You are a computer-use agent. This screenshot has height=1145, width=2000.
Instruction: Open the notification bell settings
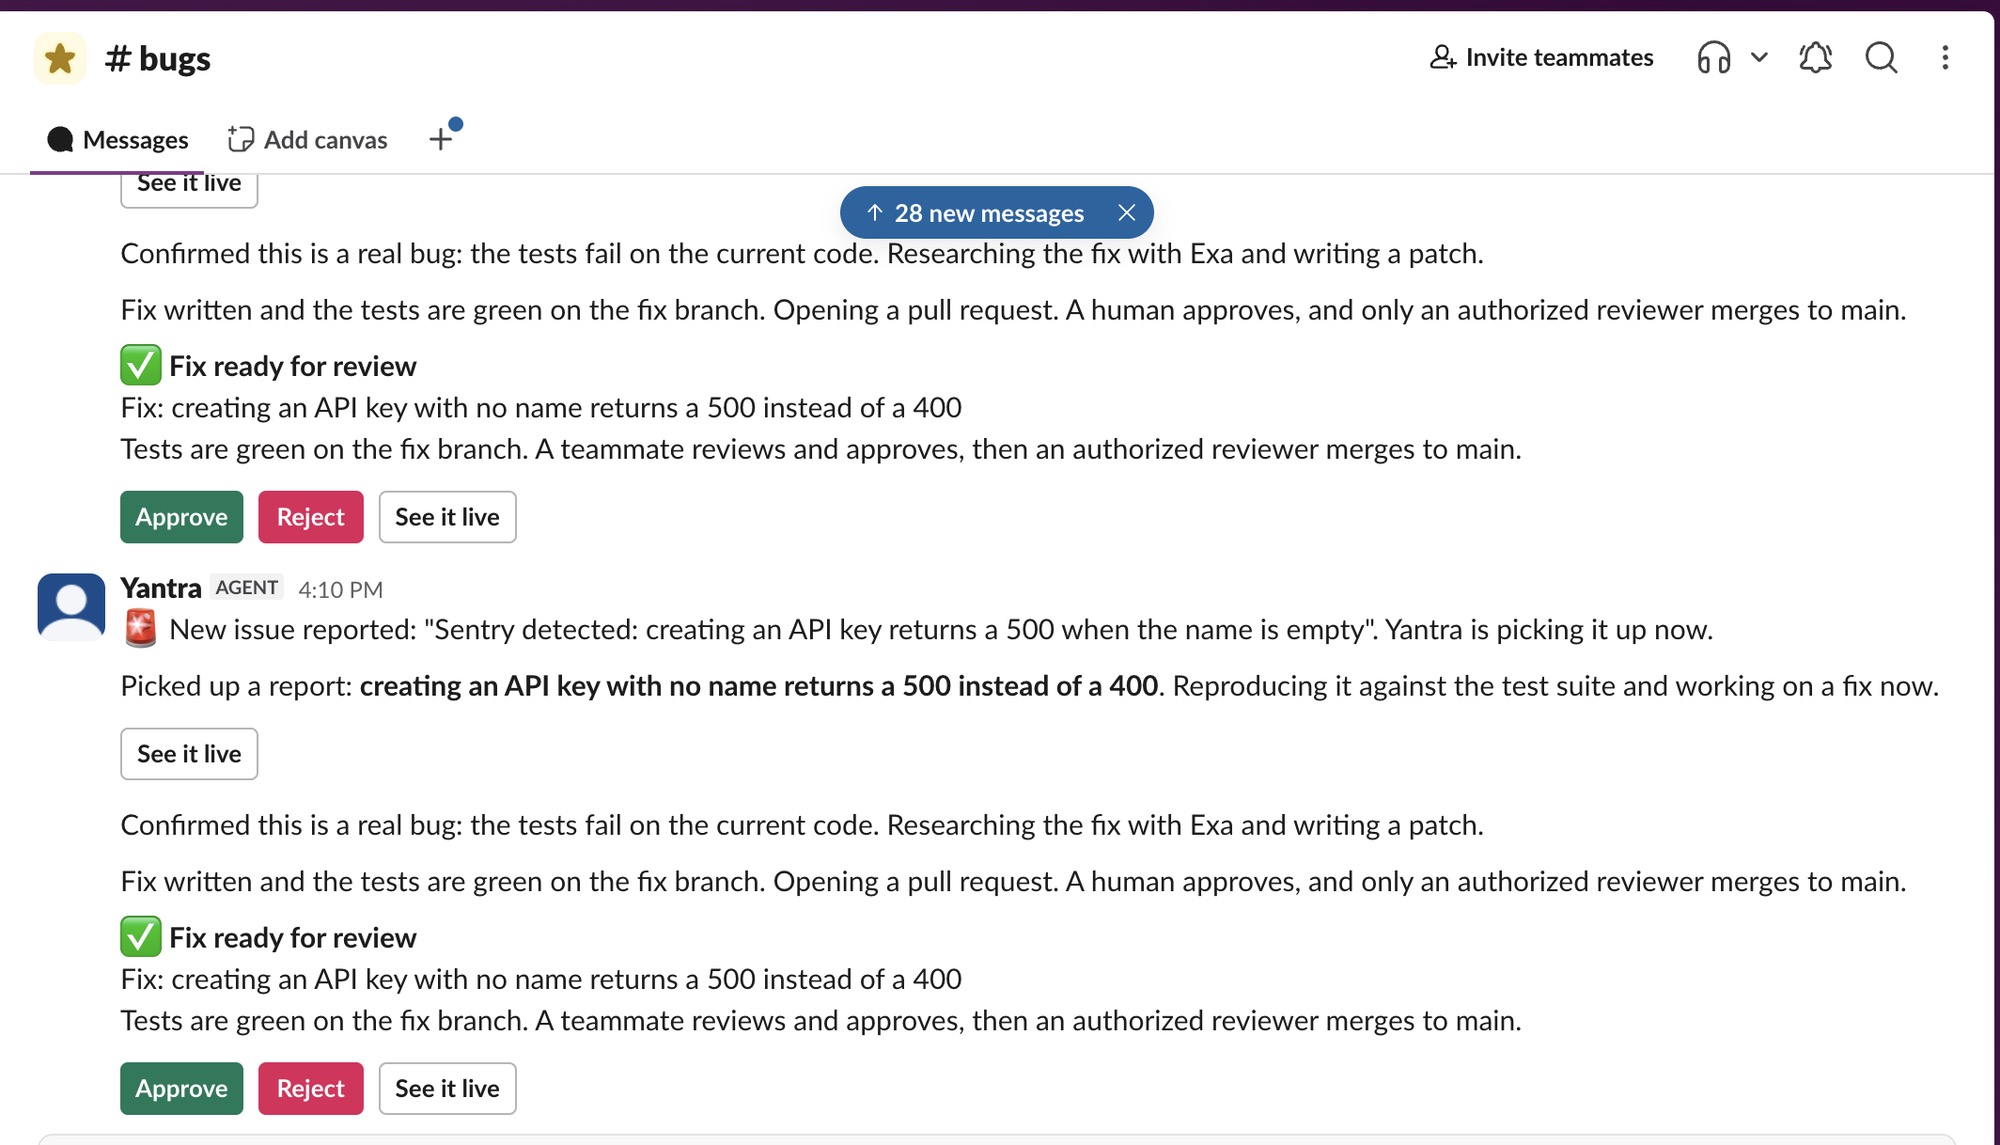[x=1815, y=57]
